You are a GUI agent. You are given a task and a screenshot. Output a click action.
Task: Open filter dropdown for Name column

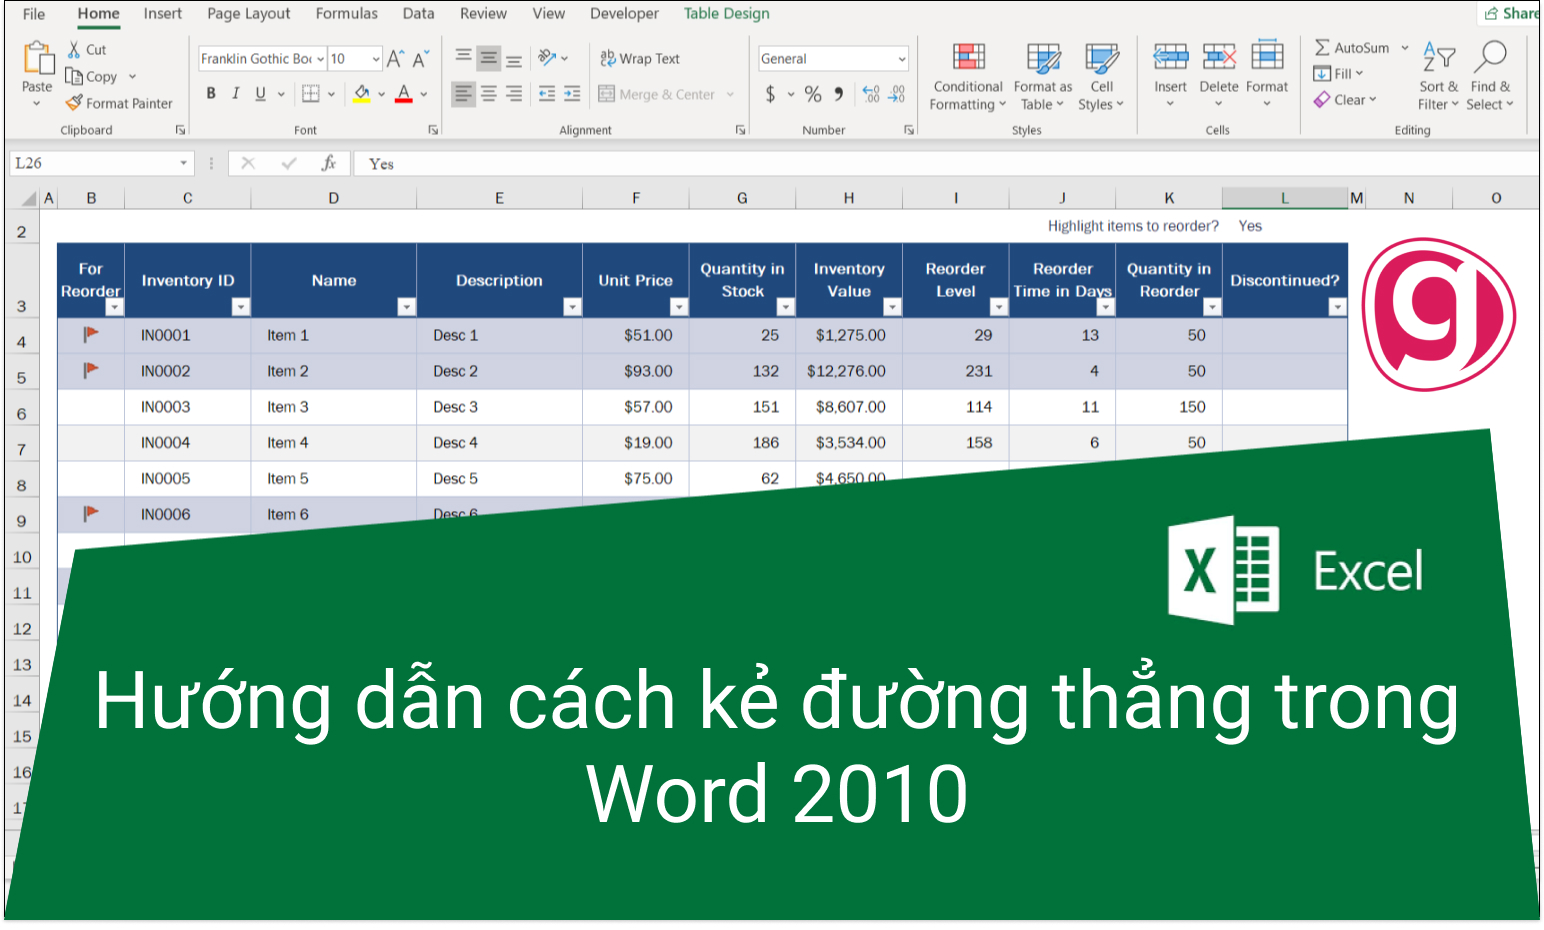pos(406,307)
